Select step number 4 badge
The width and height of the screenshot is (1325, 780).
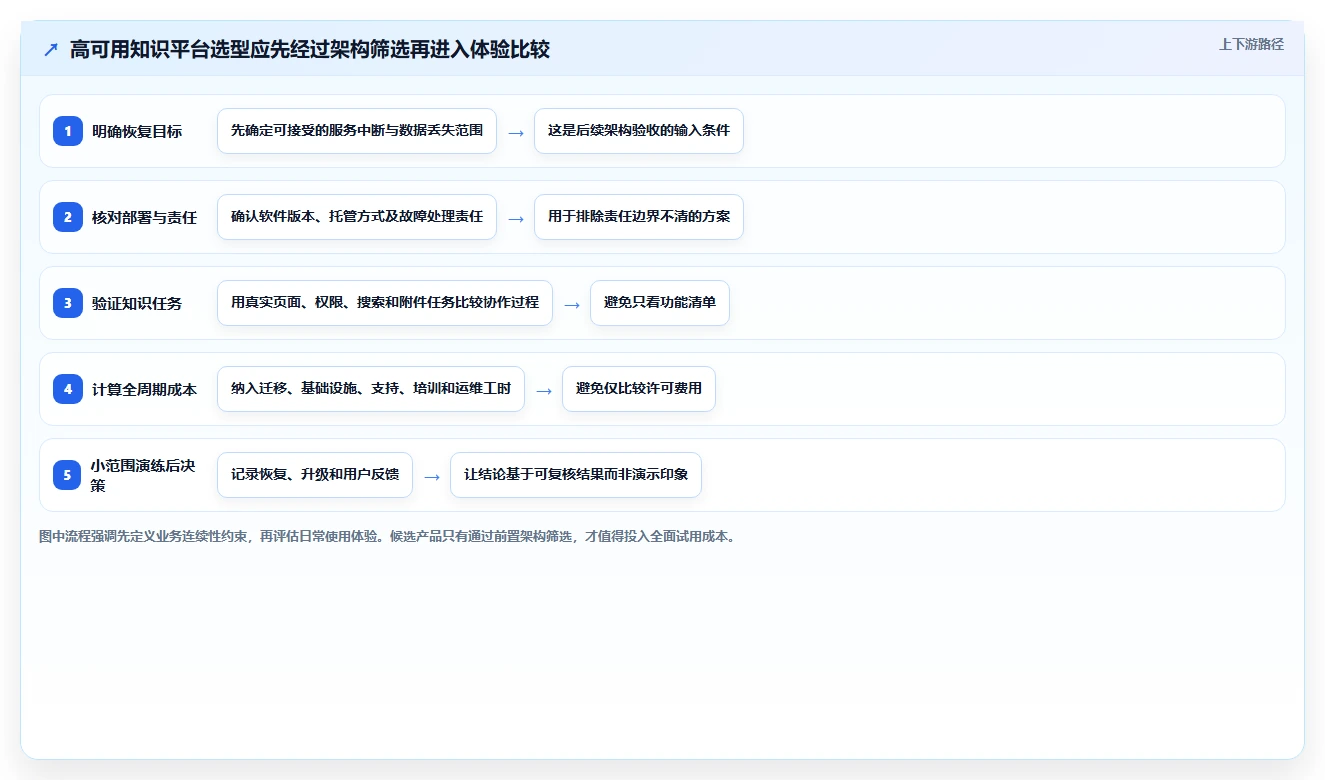[68, 389]
